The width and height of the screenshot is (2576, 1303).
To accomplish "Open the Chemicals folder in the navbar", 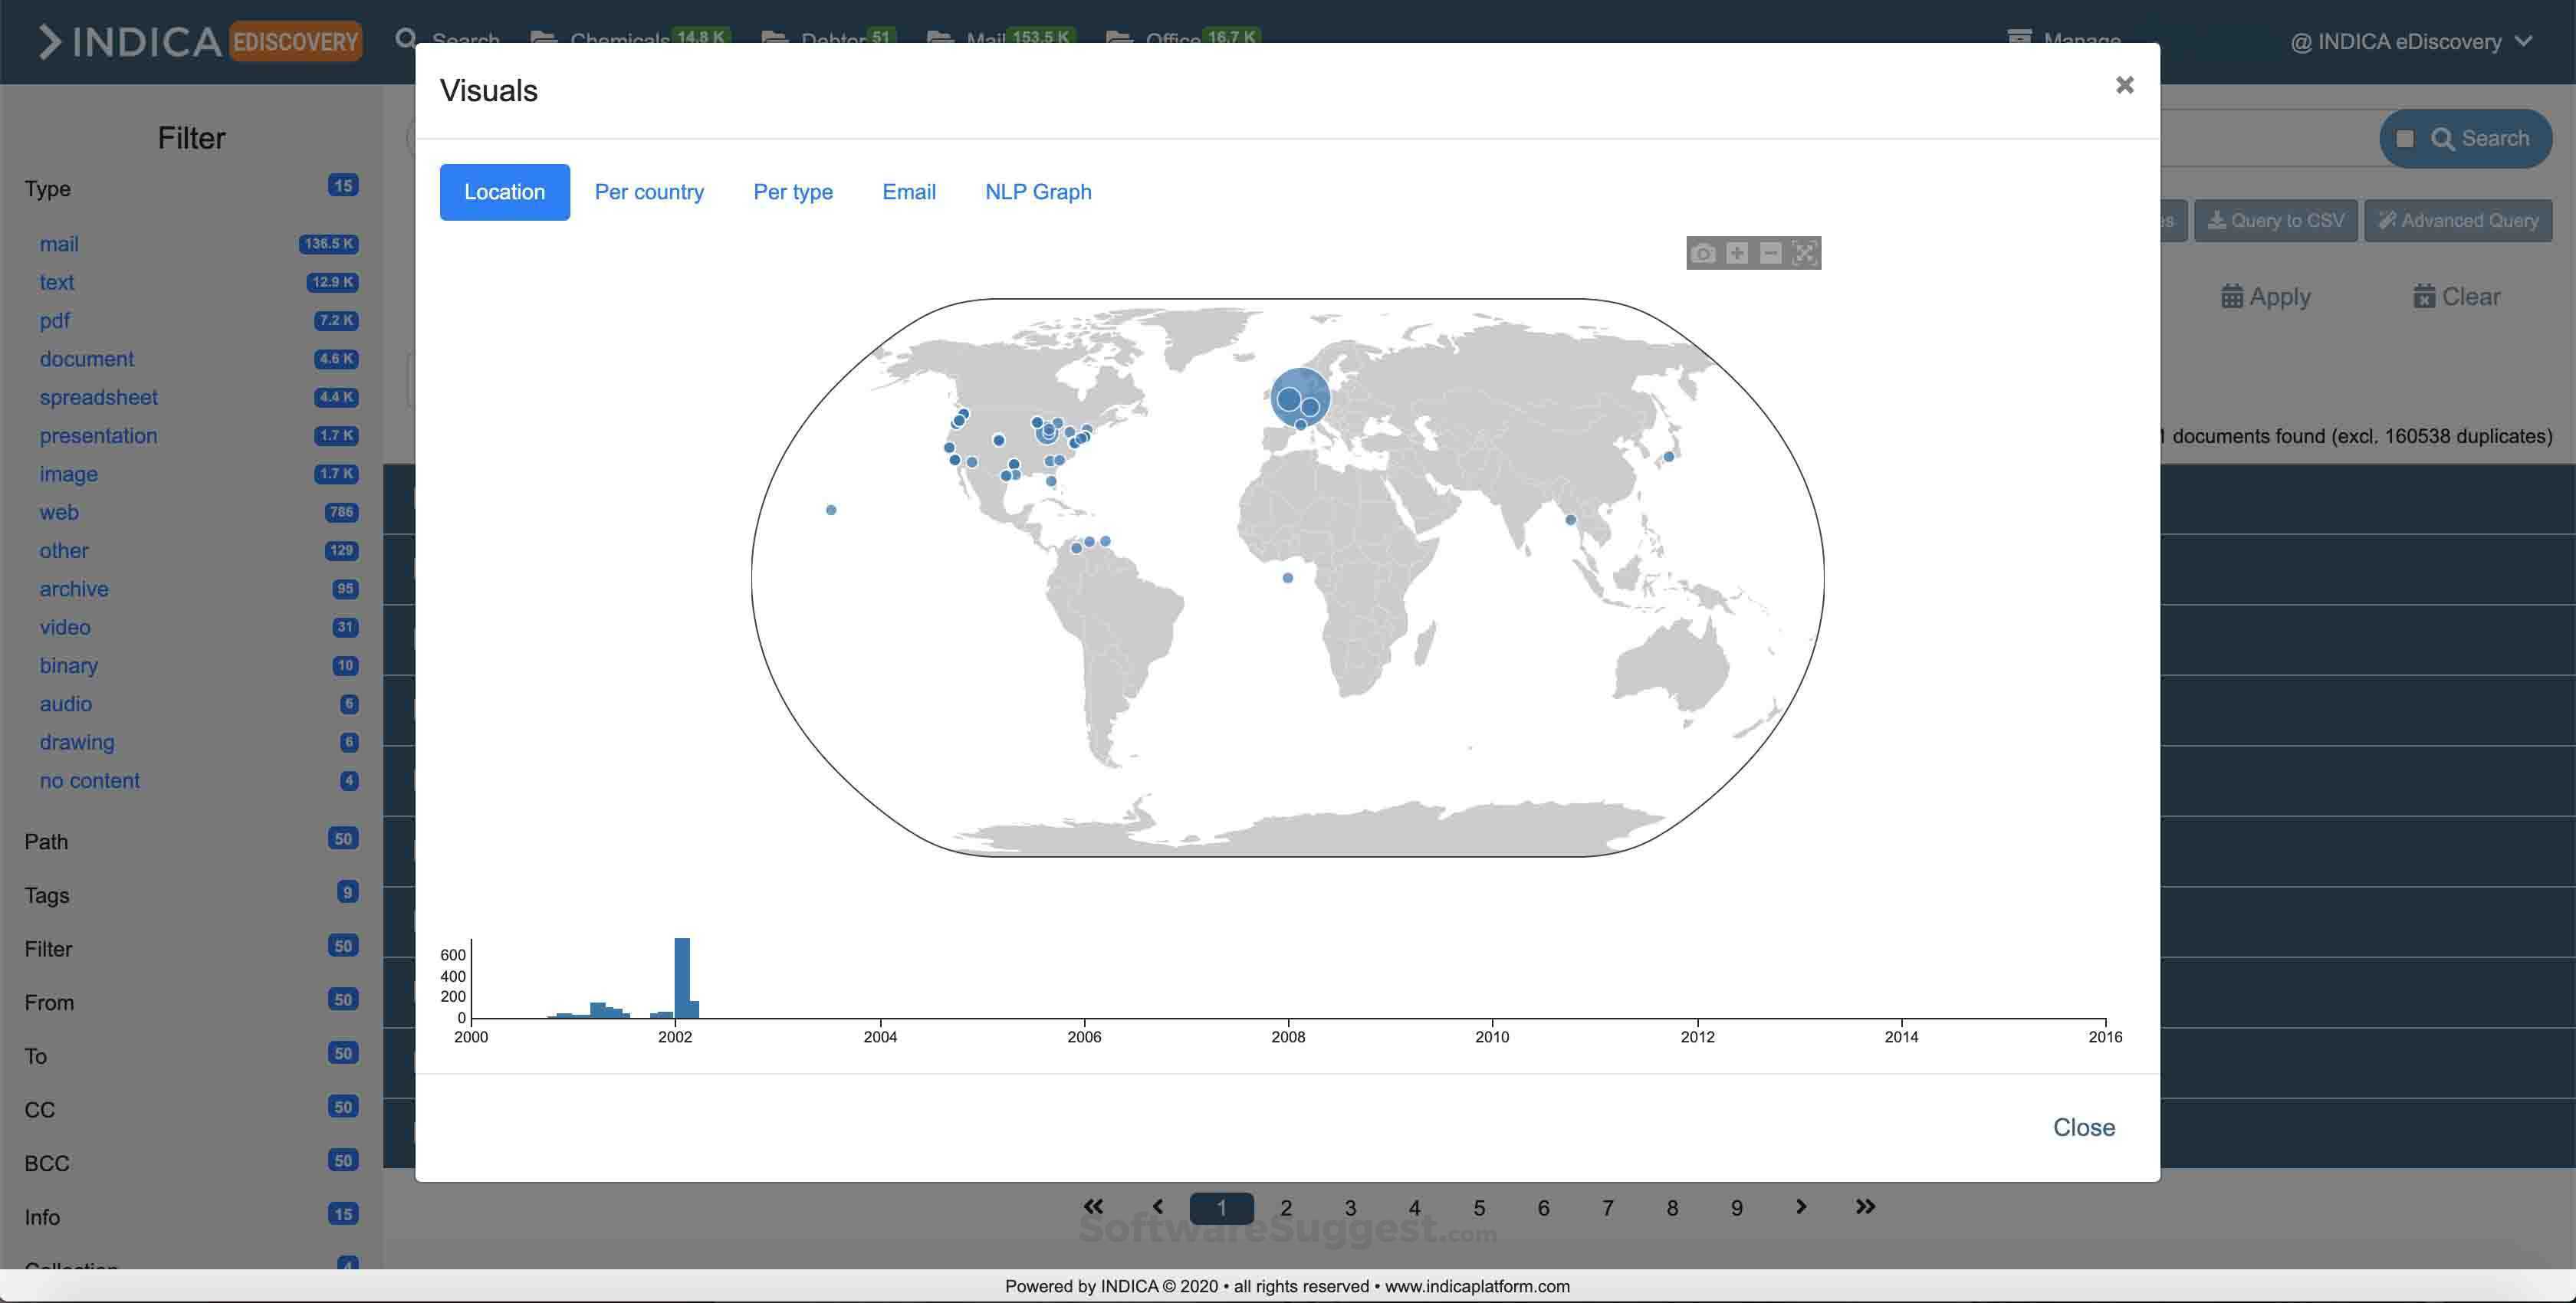I will point(620,40).
